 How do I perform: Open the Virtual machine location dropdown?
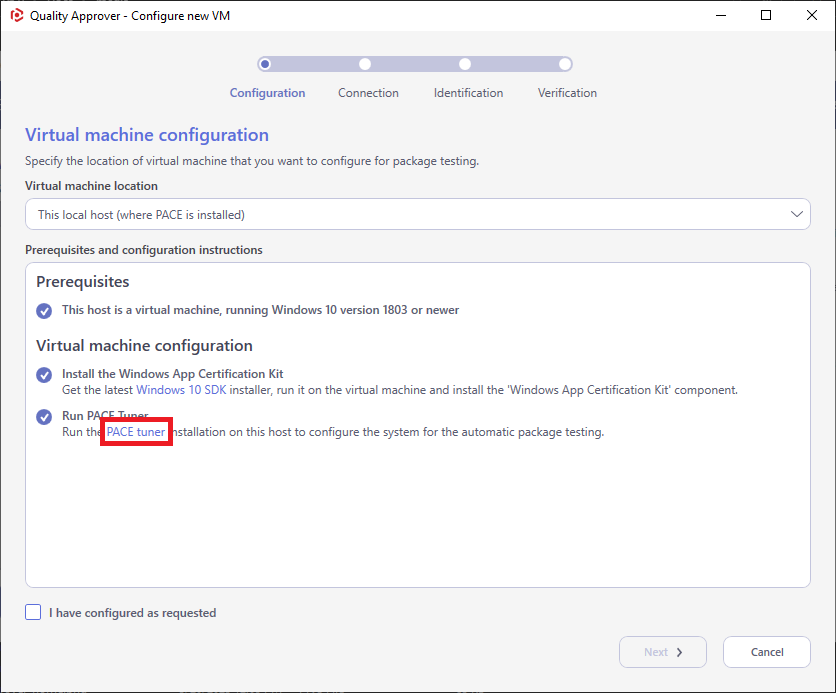click(417, 214)
